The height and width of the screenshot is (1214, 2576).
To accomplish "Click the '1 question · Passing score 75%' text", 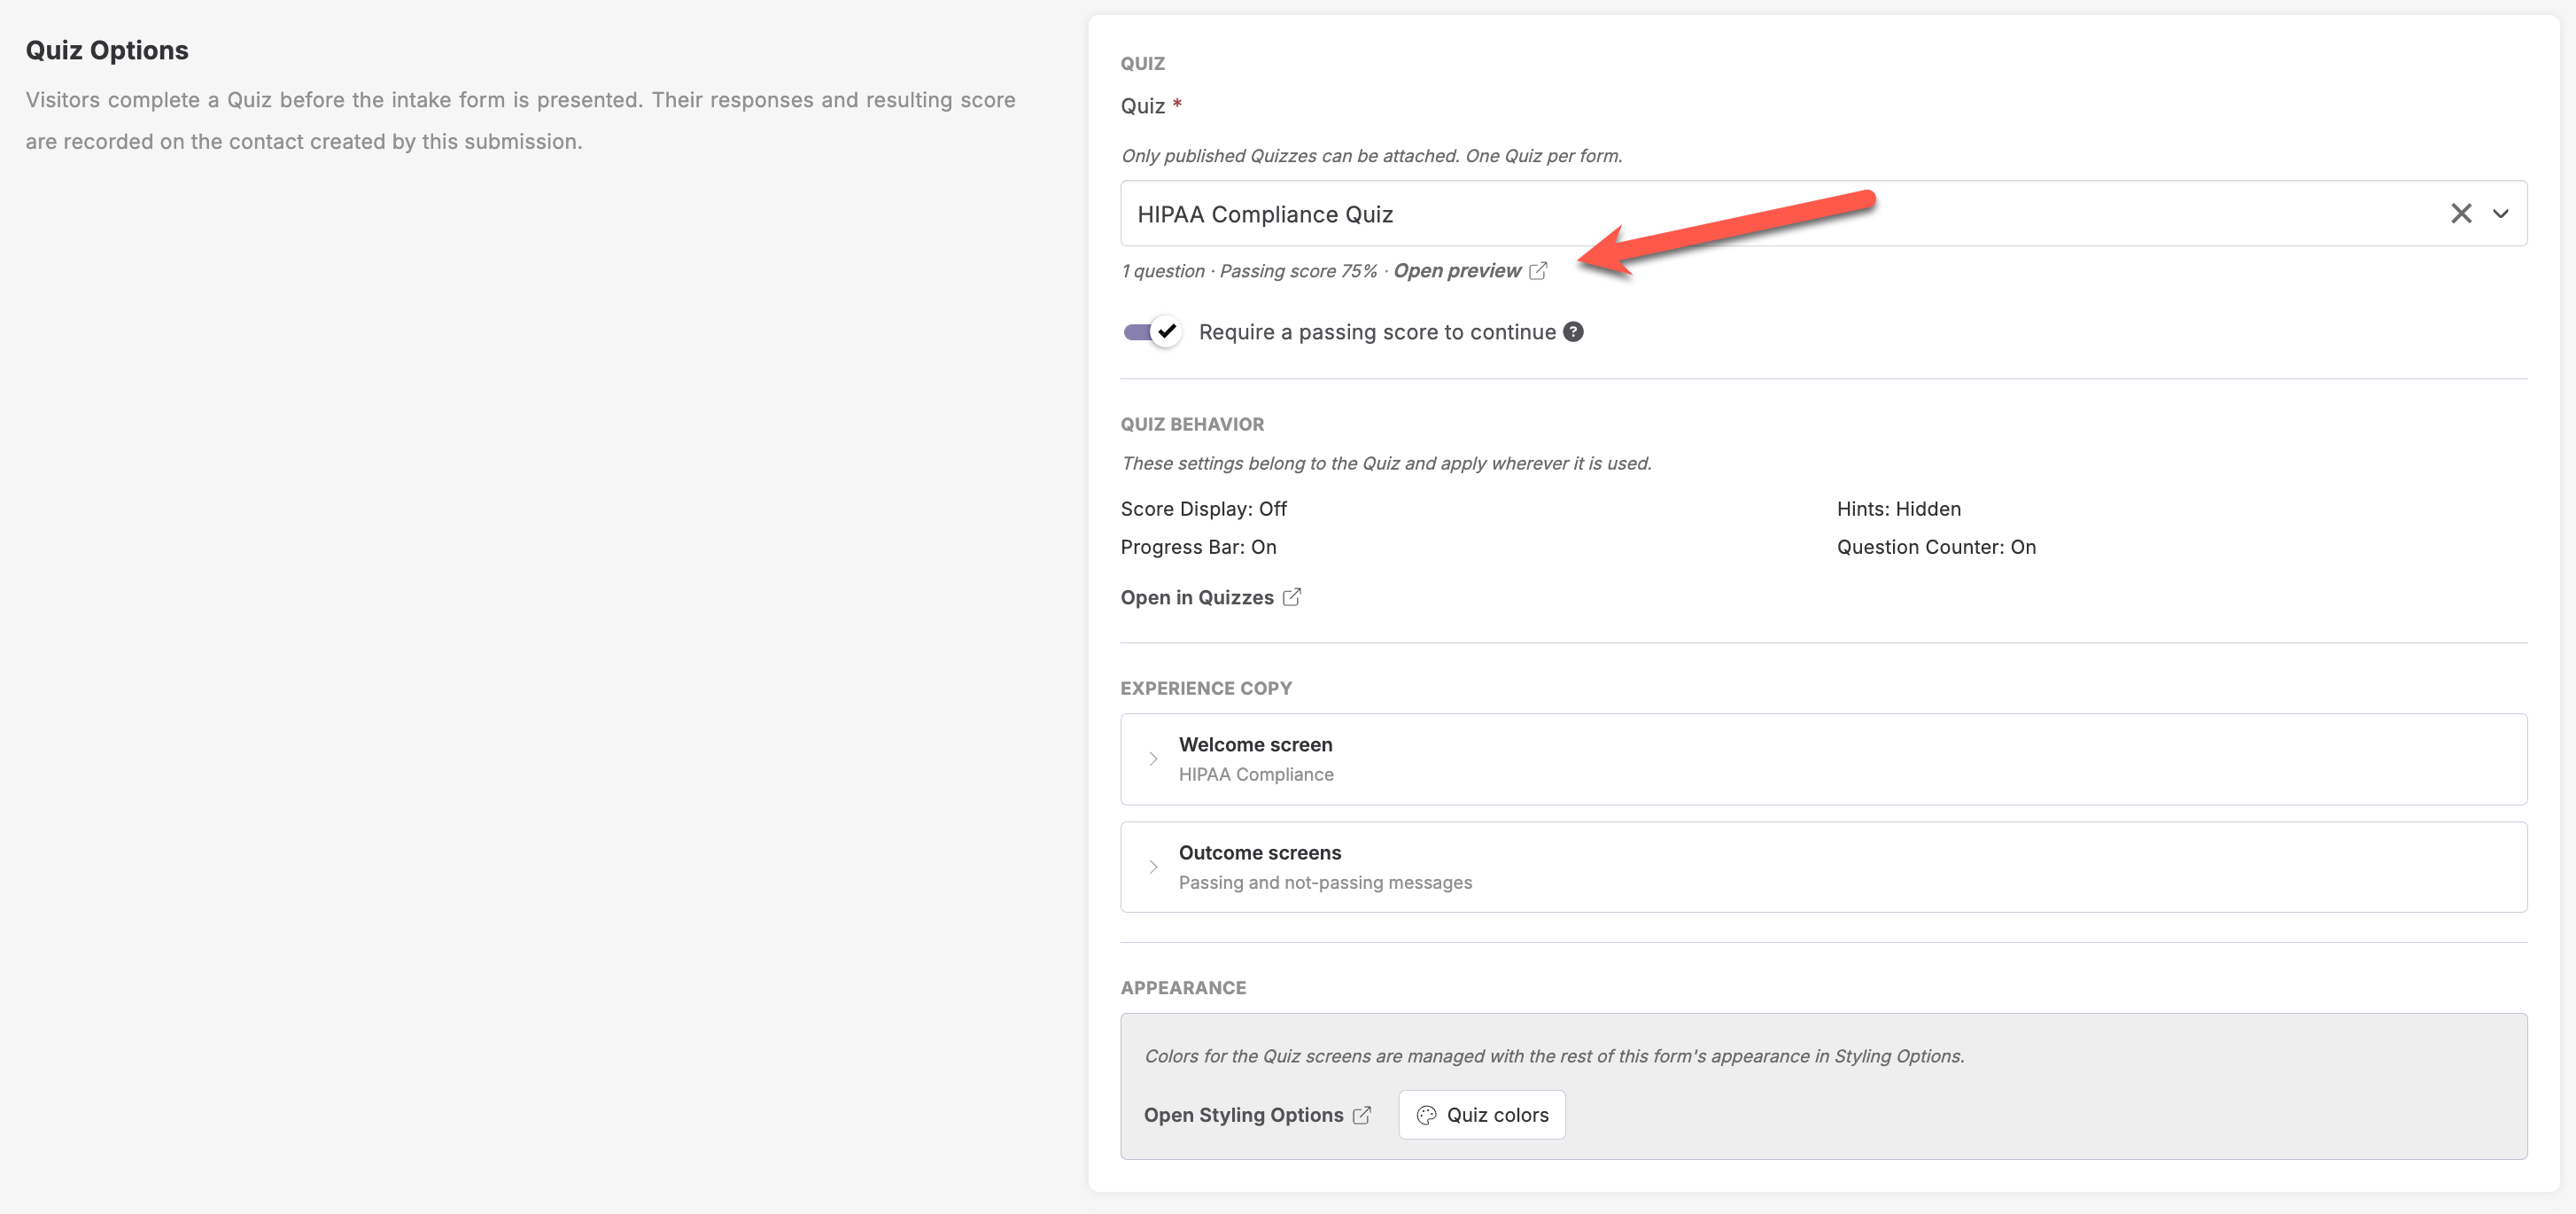I will click(x=1249, y=271).
